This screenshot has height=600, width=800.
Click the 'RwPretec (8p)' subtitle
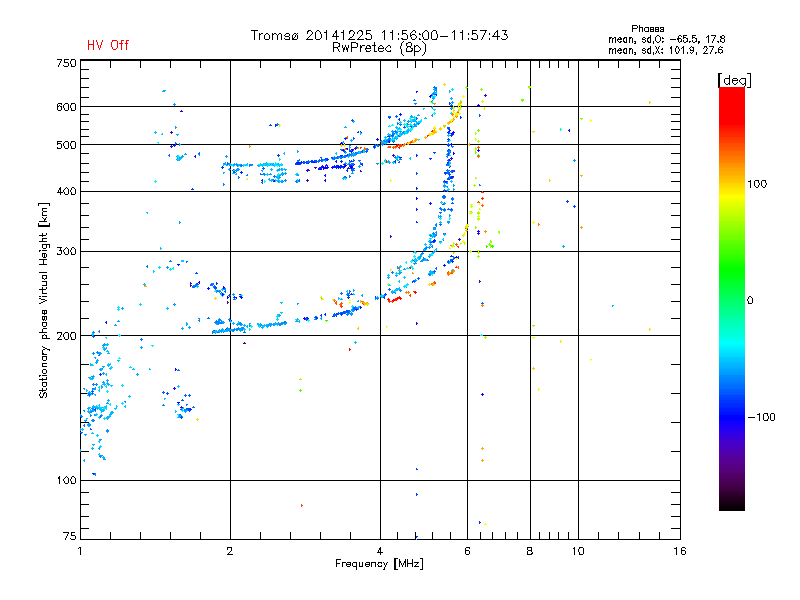(x=380, y=48)
